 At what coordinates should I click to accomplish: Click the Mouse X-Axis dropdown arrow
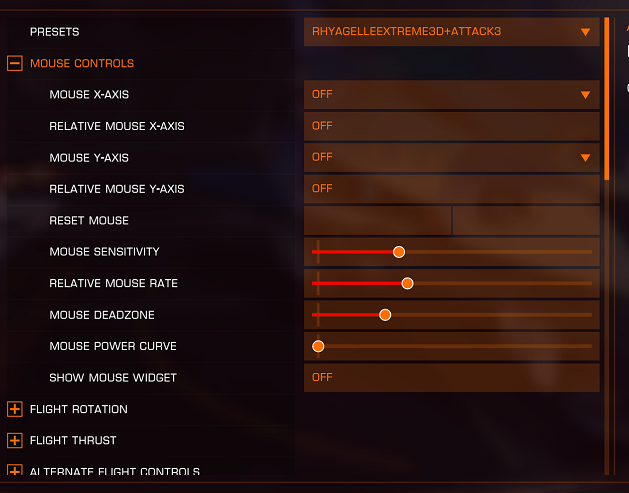coord(585,95)
